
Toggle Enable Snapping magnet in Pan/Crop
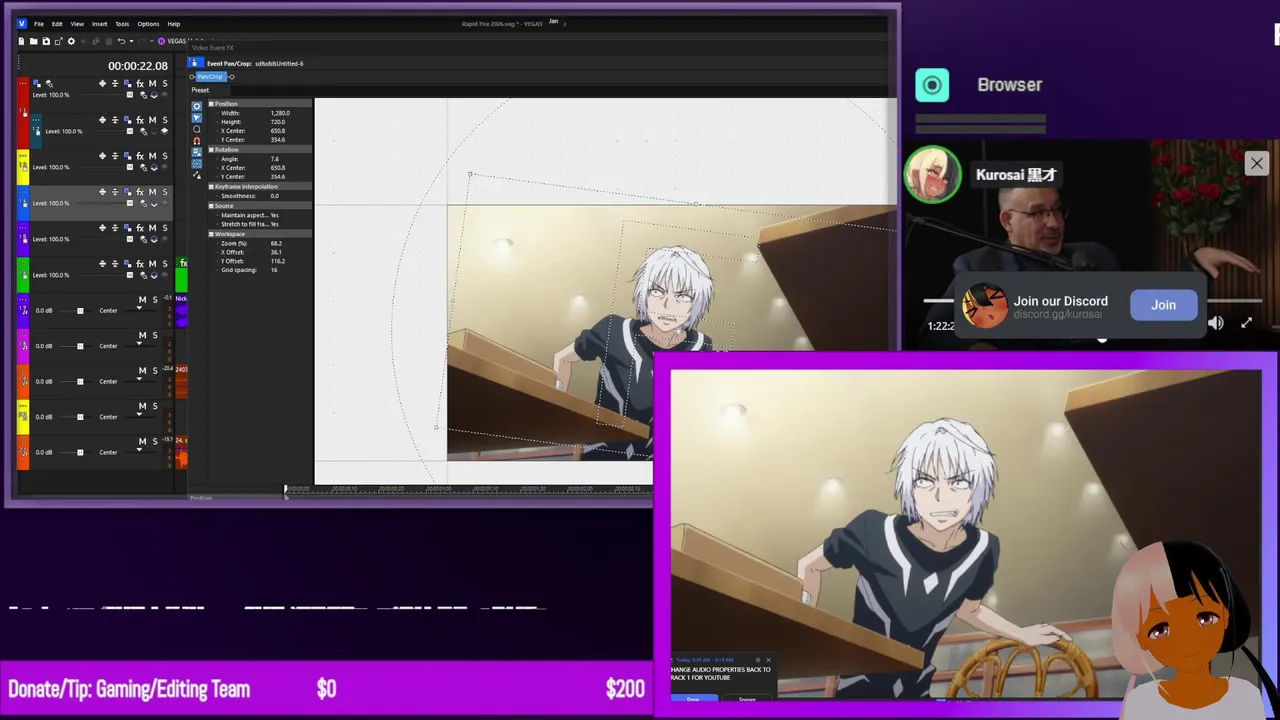[x=197, y=141]
